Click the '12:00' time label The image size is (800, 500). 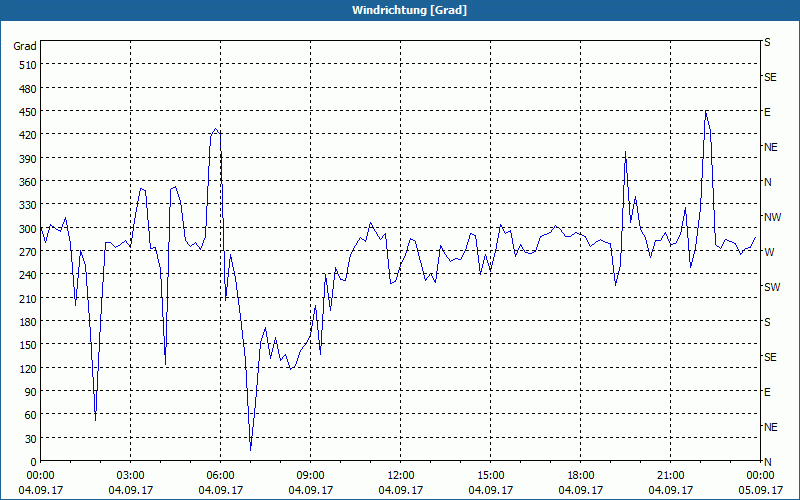click(x=401, y=476)
